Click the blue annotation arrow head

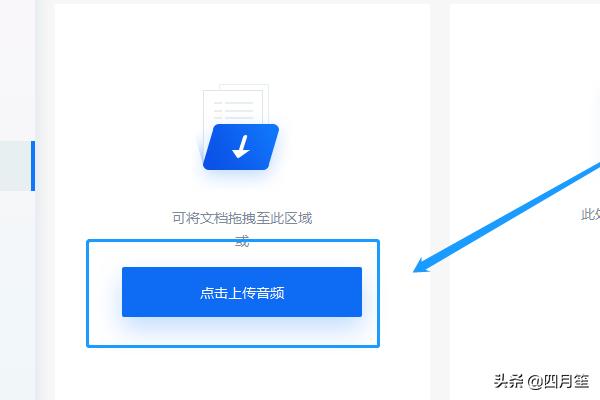(422, 265)
